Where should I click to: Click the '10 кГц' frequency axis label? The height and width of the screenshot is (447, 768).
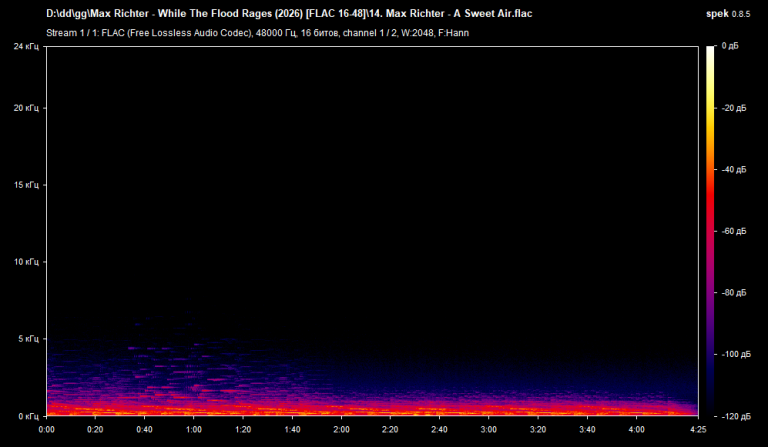point(26,261)
